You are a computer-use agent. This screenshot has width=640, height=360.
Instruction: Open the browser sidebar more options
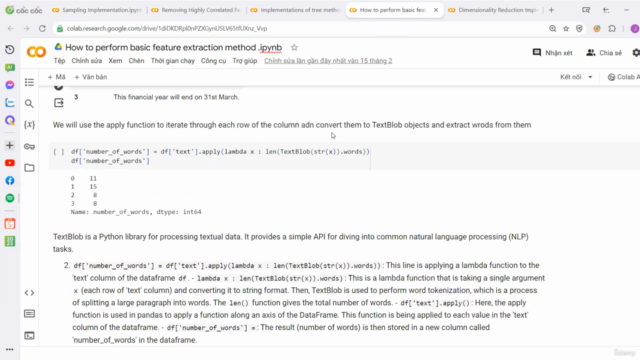(10, 349)
